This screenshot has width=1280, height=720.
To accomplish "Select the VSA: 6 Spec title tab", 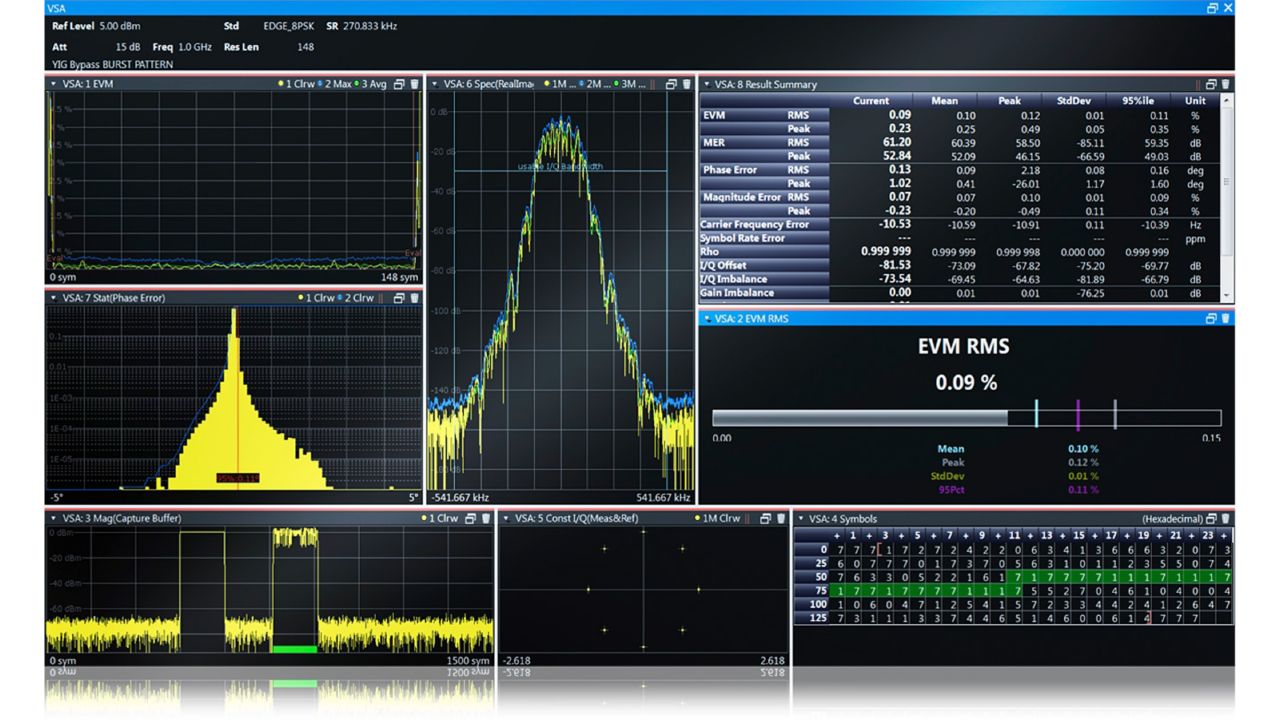I will coord(488,84).
